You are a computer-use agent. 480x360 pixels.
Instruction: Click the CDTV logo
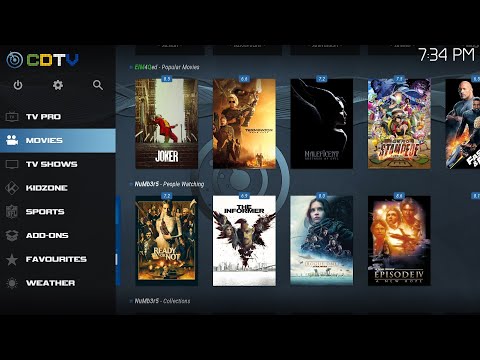[x=43, y=60]
